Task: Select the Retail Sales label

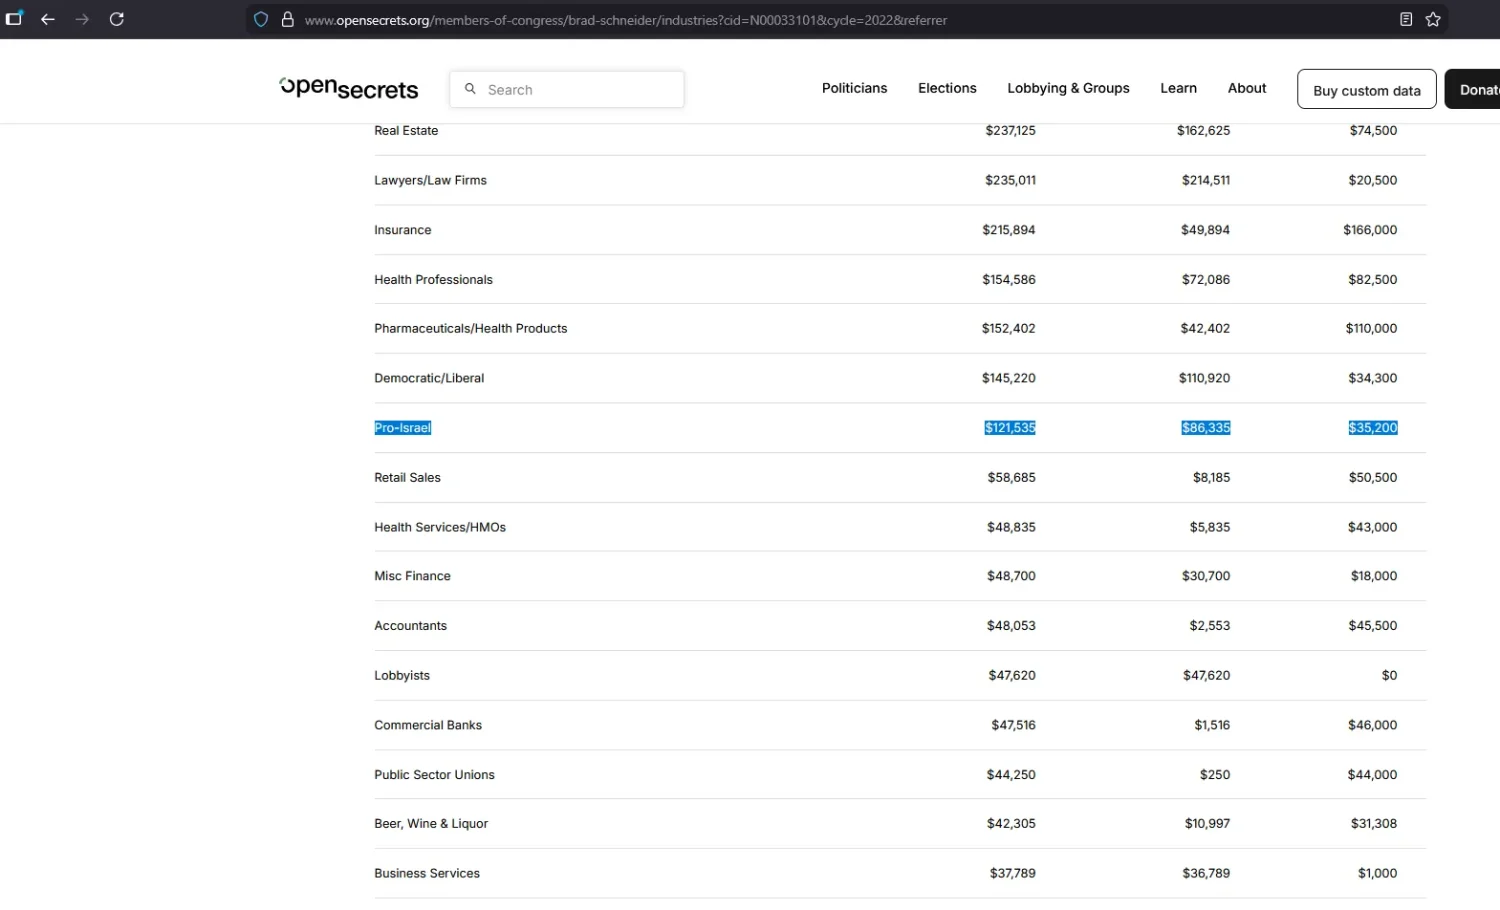Action: [407, 478]
